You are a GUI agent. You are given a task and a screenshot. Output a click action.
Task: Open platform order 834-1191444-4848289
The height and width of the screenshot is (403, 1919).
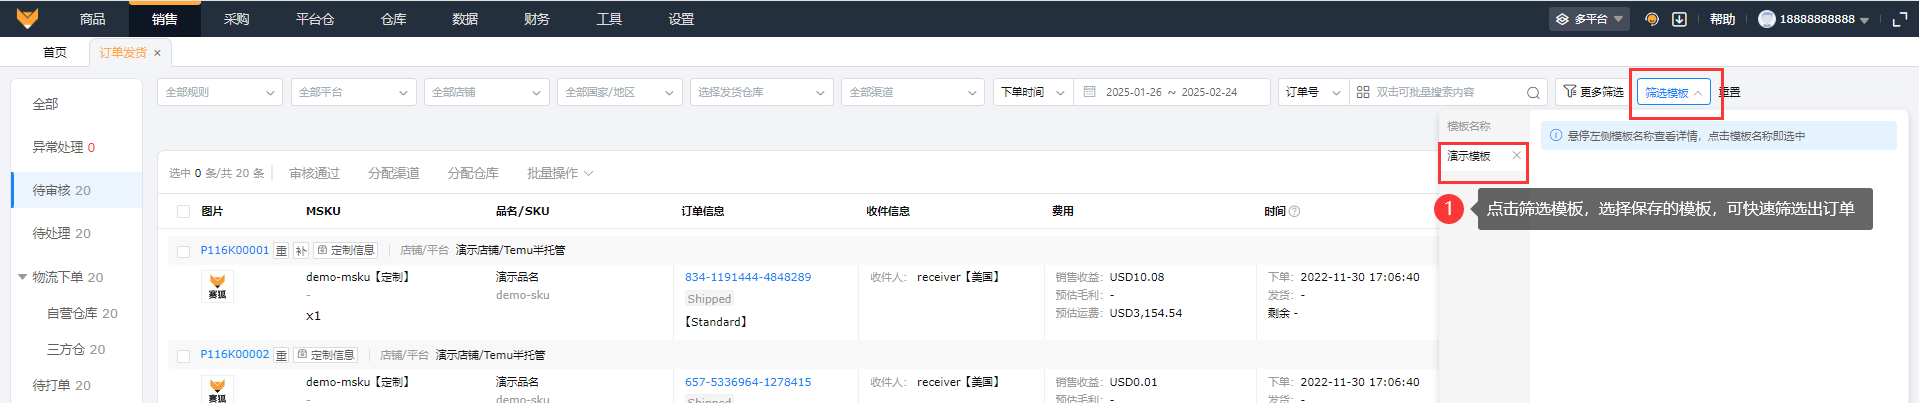[x=748, y=277]
